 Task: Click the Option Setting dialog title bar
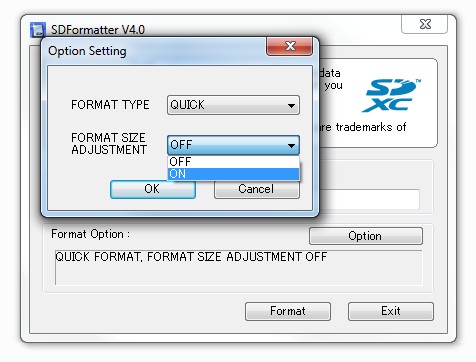pos(155,51)
